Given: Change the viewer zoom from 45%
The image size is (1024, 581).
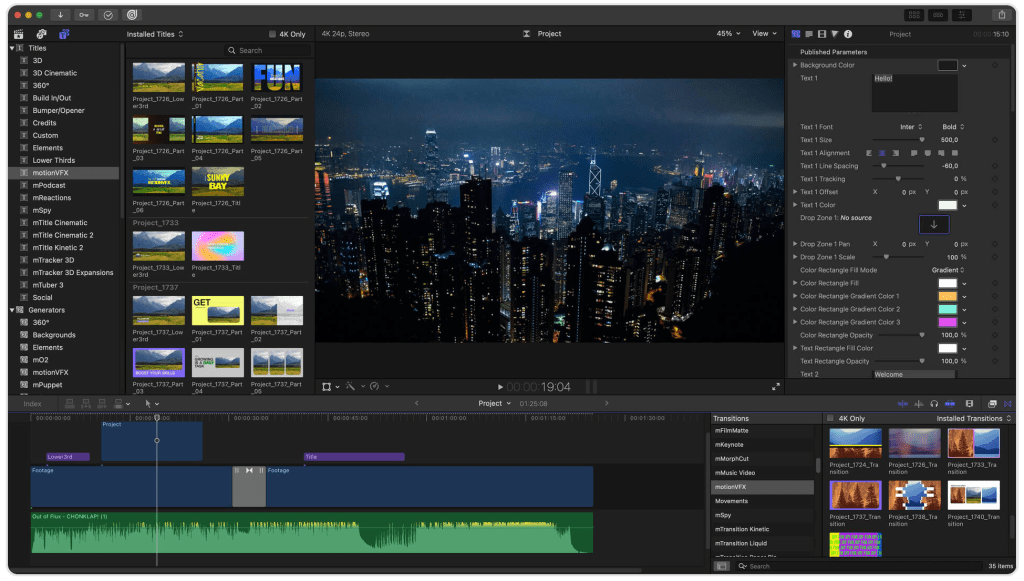Looking at the screenshot, I should click(727, 33).
